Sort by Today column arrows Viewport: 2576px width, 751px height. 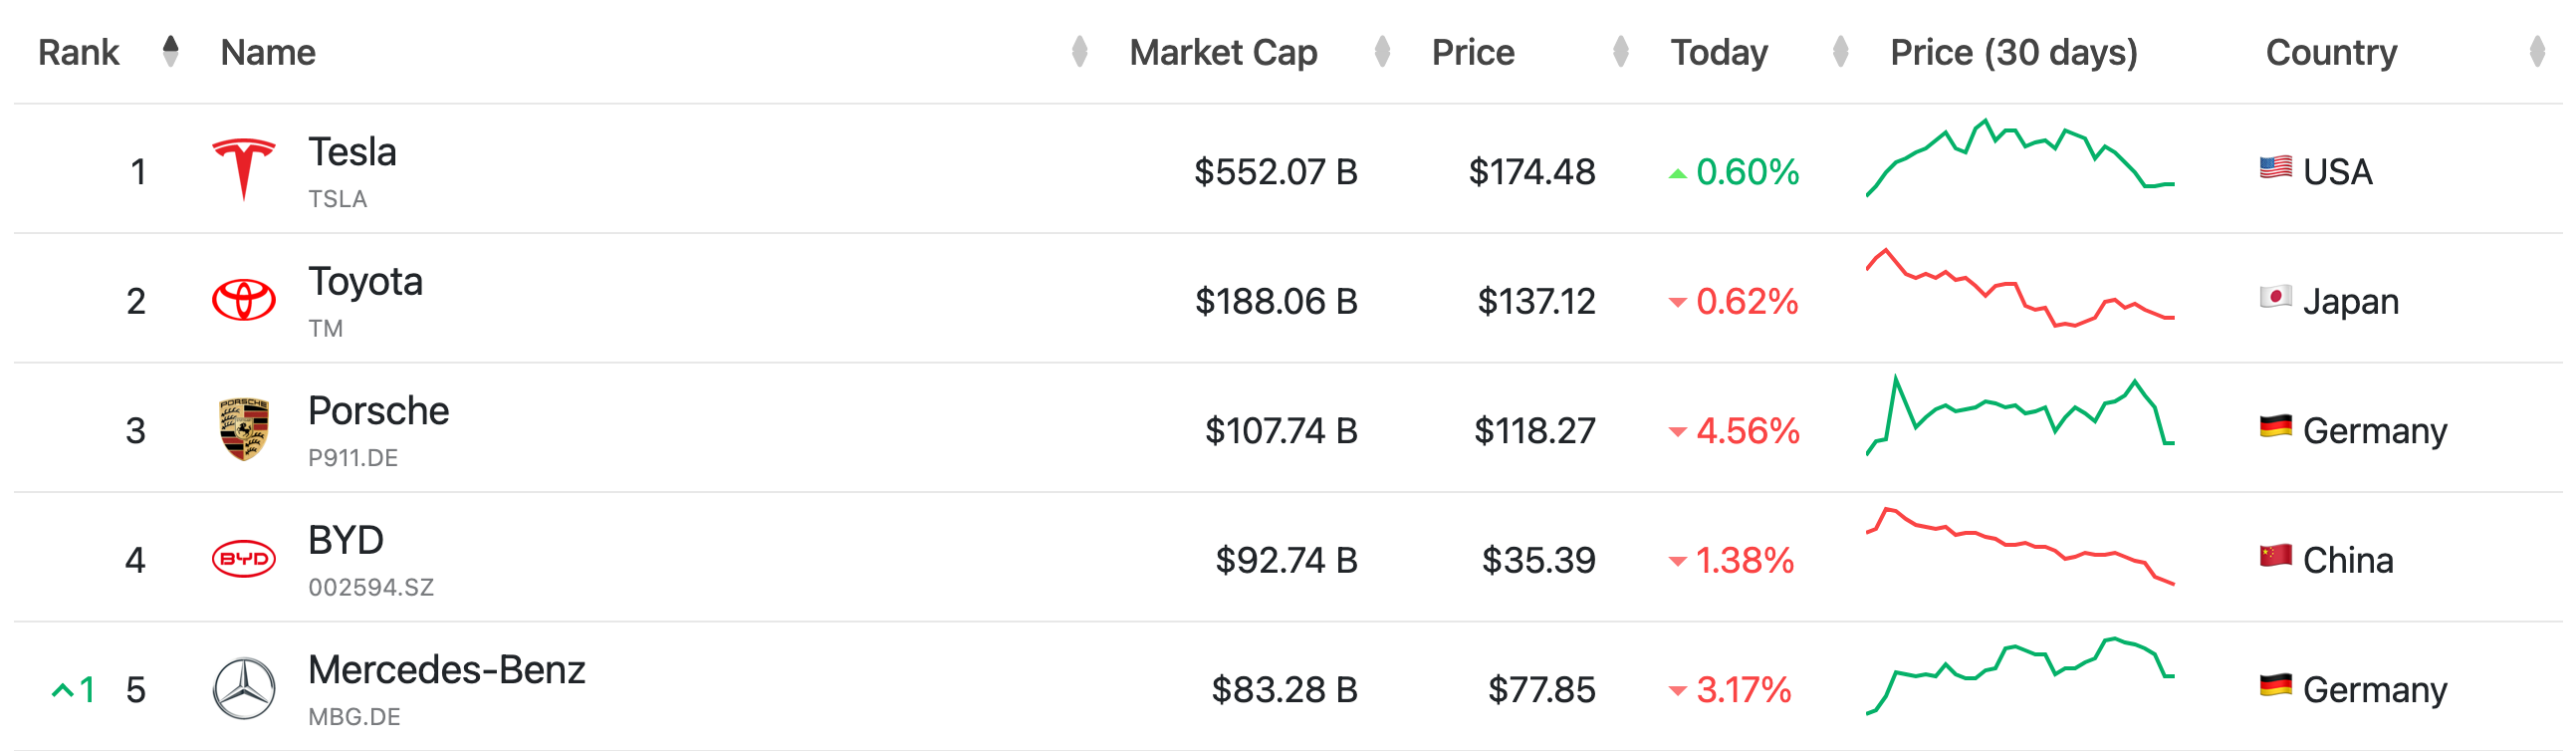click(x=1840, y=51)
